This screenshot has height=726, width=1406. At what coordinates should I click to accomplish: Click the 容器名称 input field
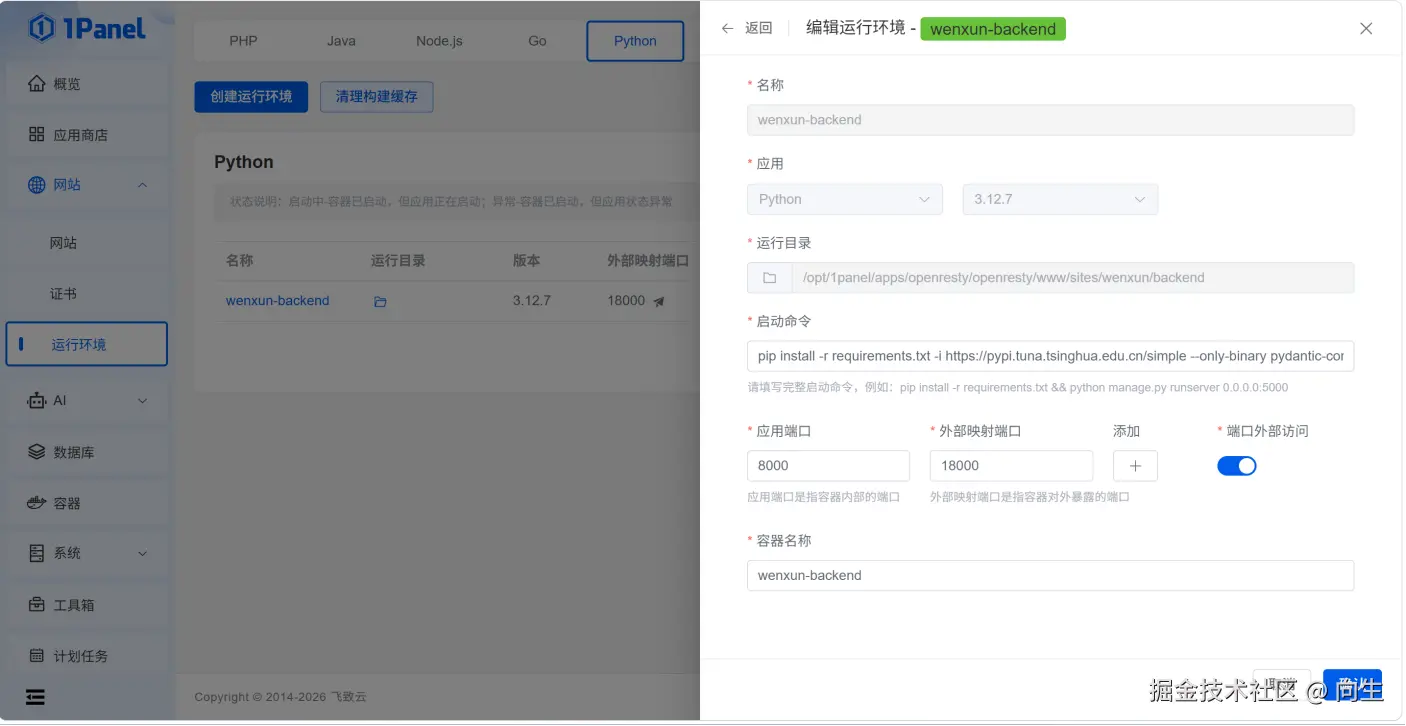coord(1050,575)
